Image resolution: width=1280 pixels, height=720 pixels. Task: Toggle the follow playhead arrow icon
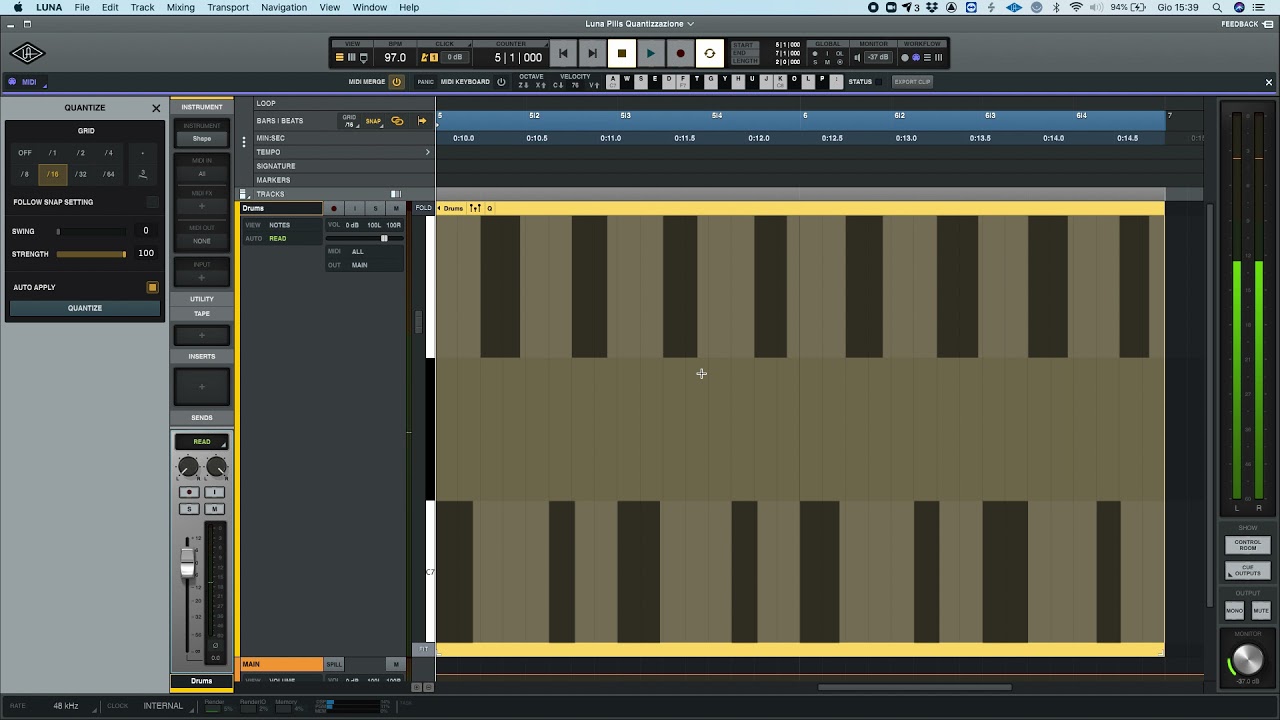click(422, 121)
